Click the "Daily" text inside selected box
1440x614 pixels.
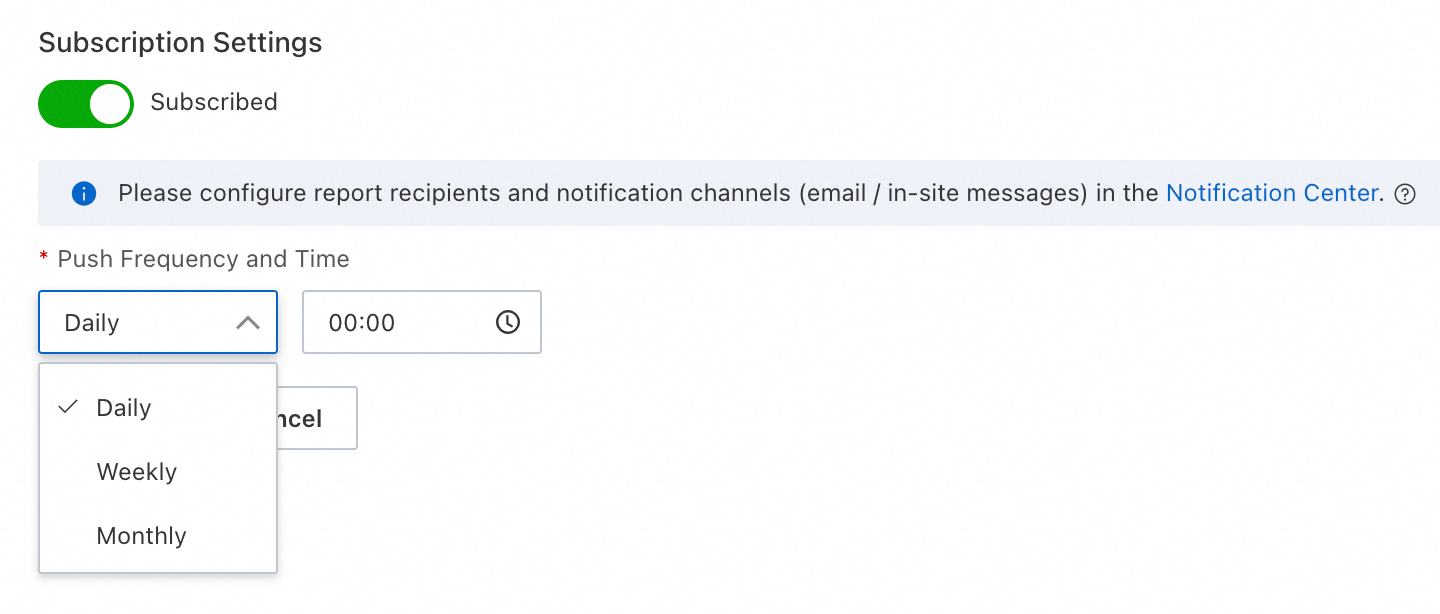92,323
